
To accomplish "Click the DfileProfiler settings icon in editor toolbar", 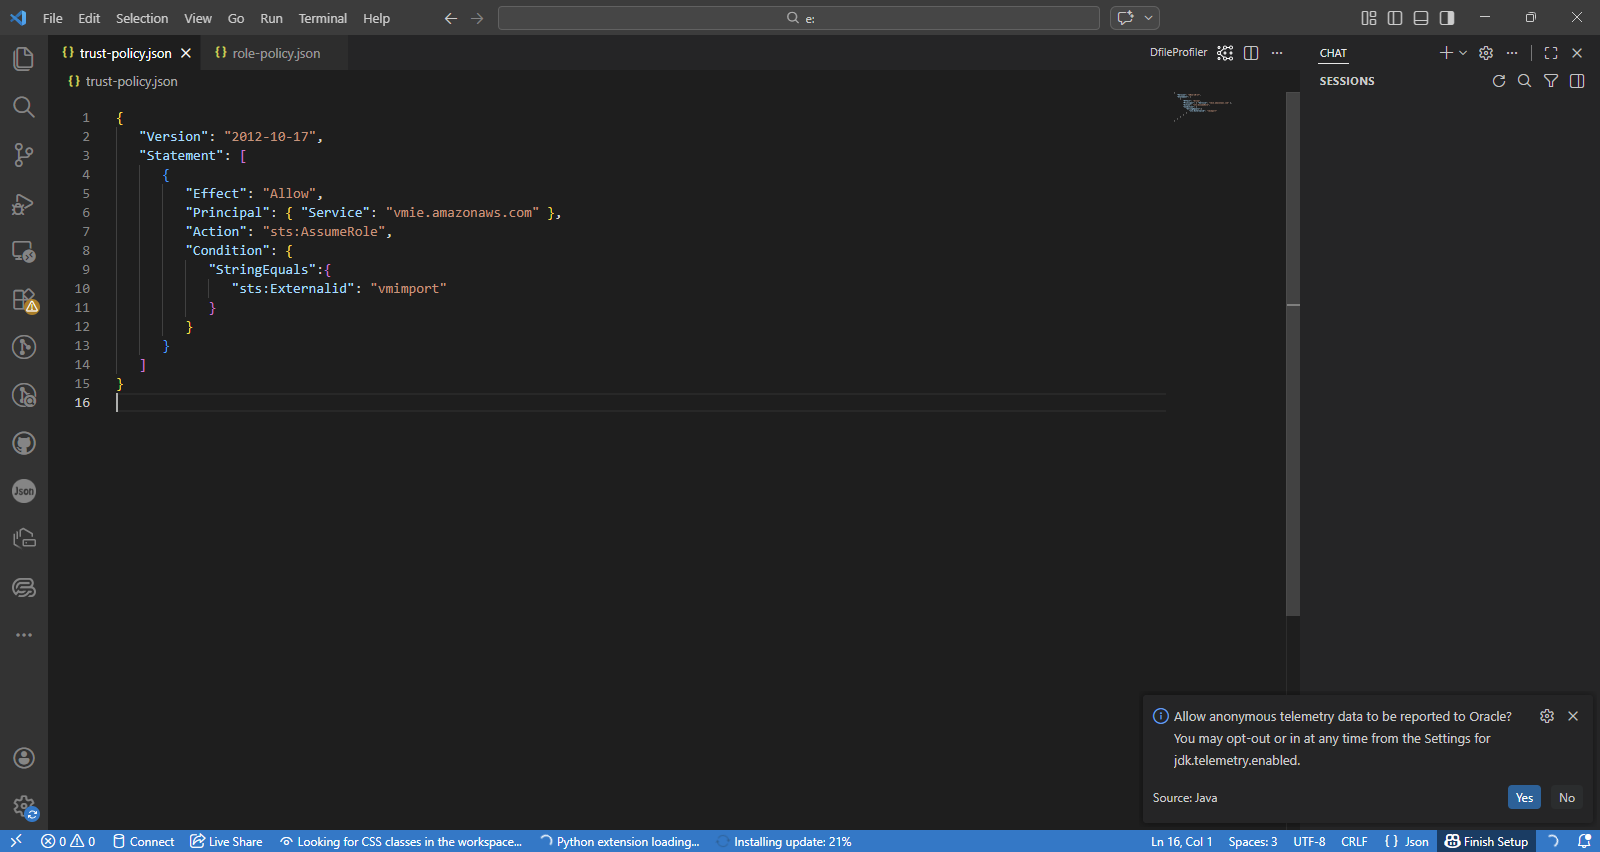I will (x=1225, y=53).
